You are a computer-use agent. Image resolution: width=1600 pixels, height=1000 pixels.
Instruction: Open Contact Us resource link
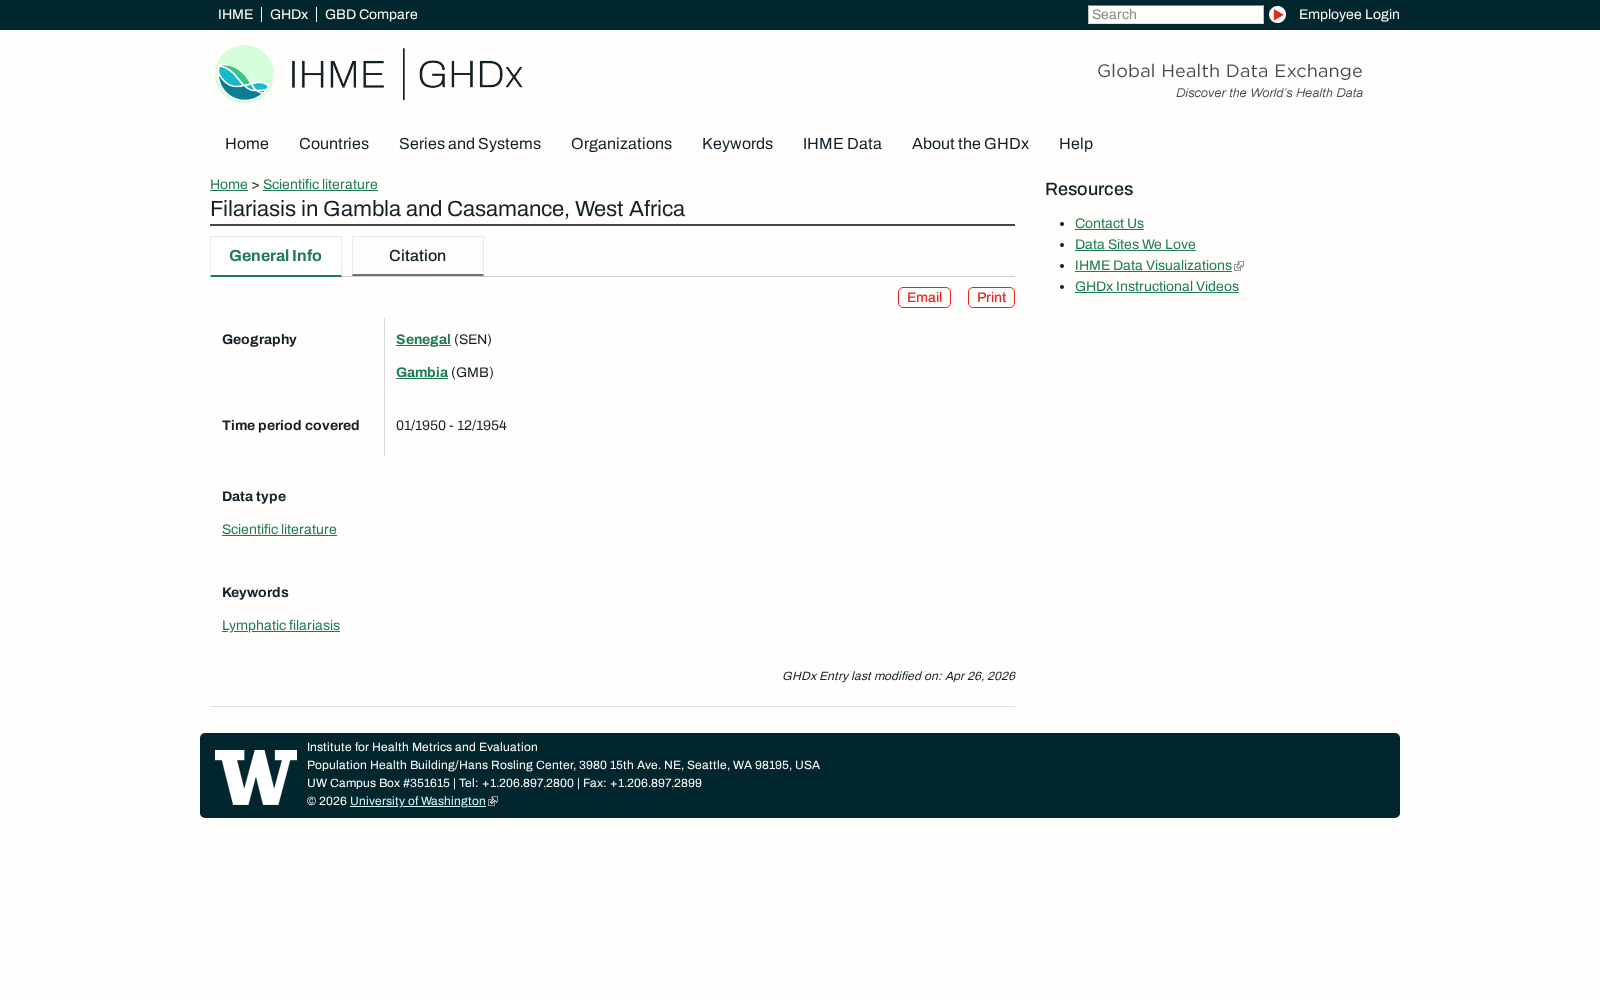coord(1109,223)
